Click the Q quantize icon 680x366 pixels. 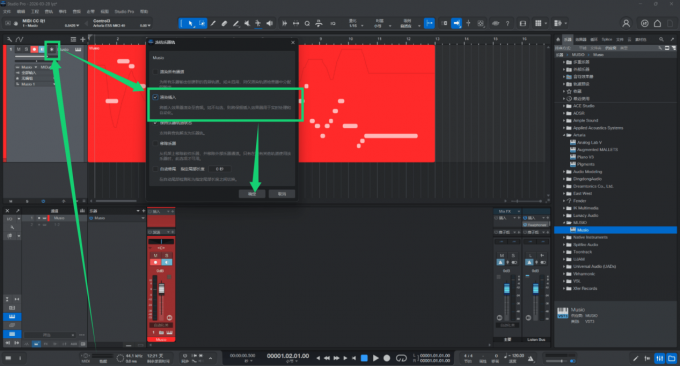tap(307, 23)
